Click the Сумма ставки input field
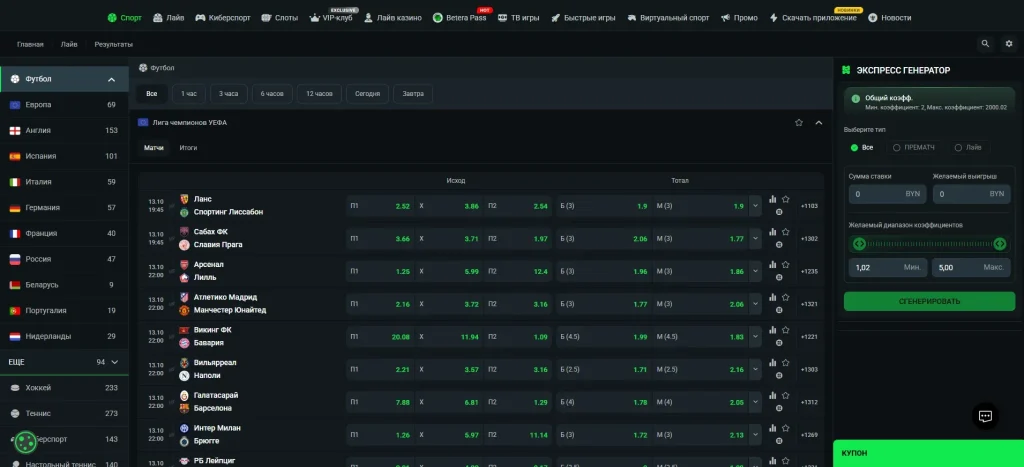This screenshot has height=467, width=1024. tap(886, 194)
